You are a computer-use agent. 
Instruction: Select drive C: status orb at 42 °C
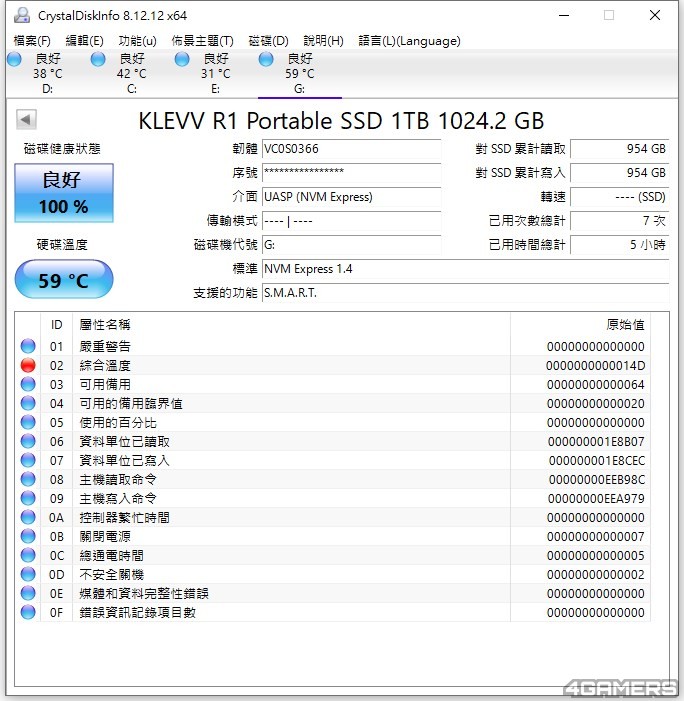[98, 59]
